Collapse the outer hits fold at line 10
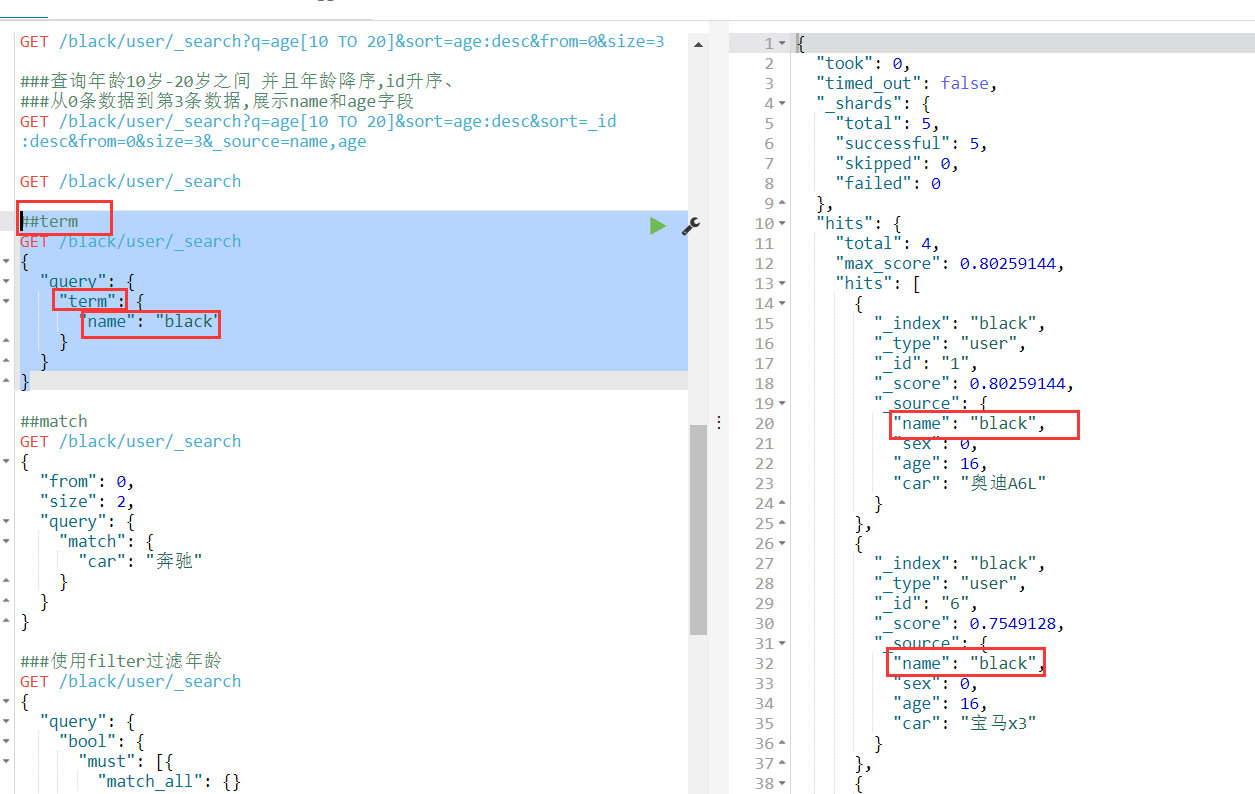 coord(782,224)
